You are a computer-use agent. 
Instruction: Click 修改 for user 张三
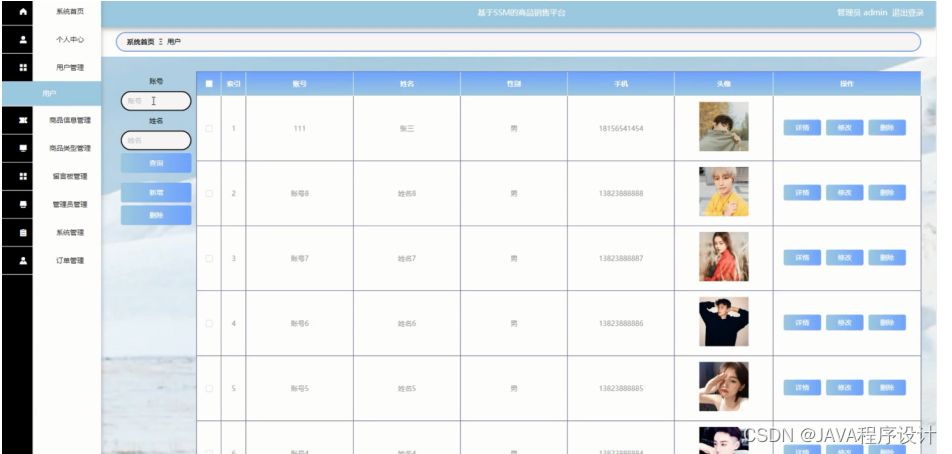tap(845, 127)
